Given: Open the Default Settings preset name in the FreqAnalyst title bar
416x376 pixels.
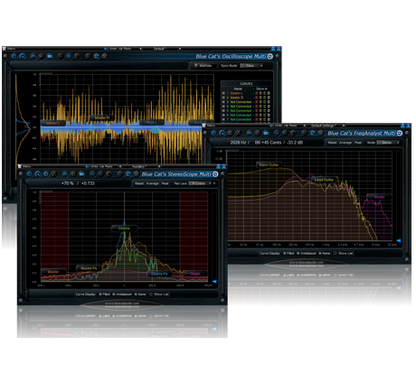Looking at the screenshot, I should tap(324, 126).
